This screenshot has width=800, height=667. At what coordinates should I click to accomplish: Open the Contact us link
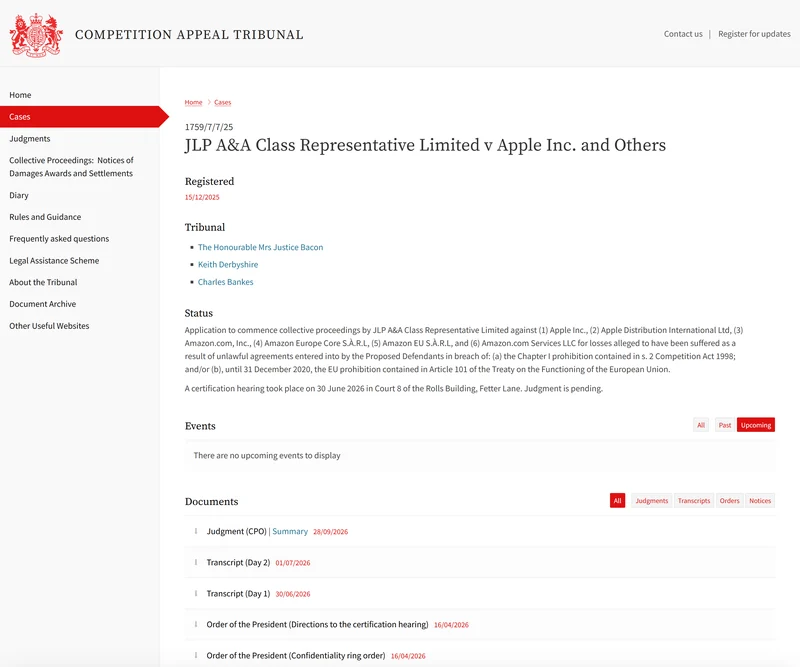coord(683,34)
